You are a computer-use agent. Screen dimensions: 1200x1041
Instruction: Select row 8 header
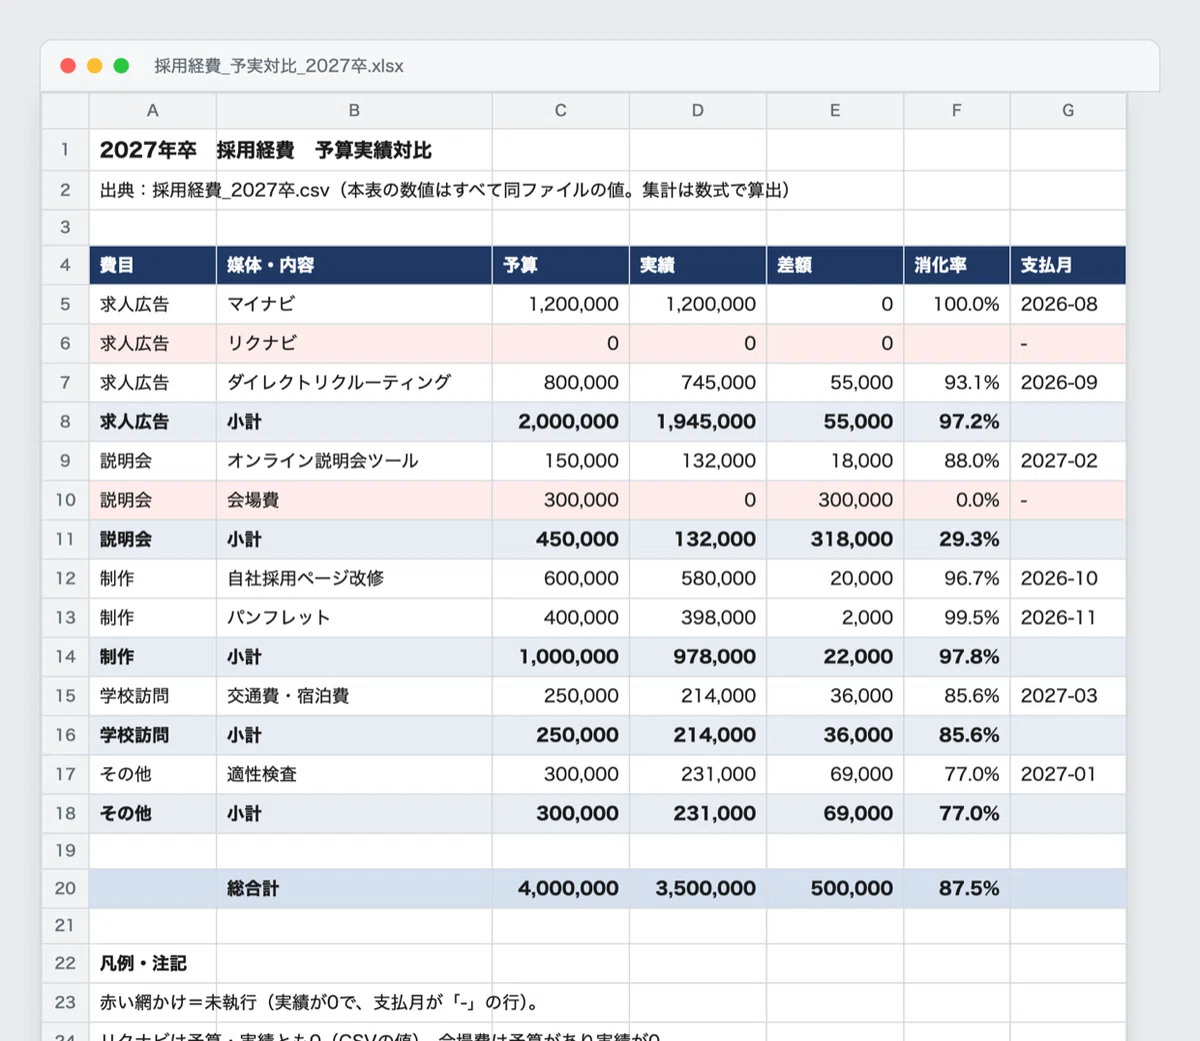pyautogui.click(x=65, y=422)
